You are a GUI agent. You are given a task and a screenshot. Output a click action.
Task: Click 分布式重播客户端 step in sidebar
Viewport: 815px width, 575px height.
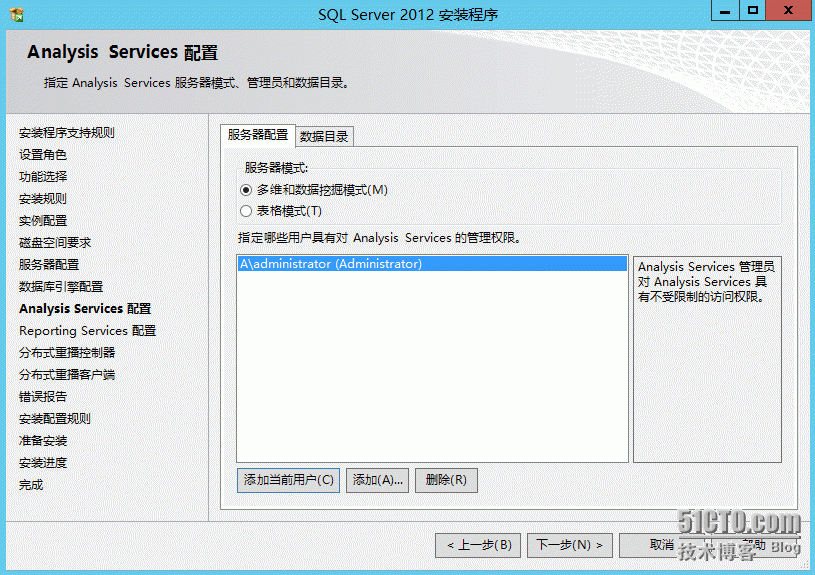(x=67, y=375)
